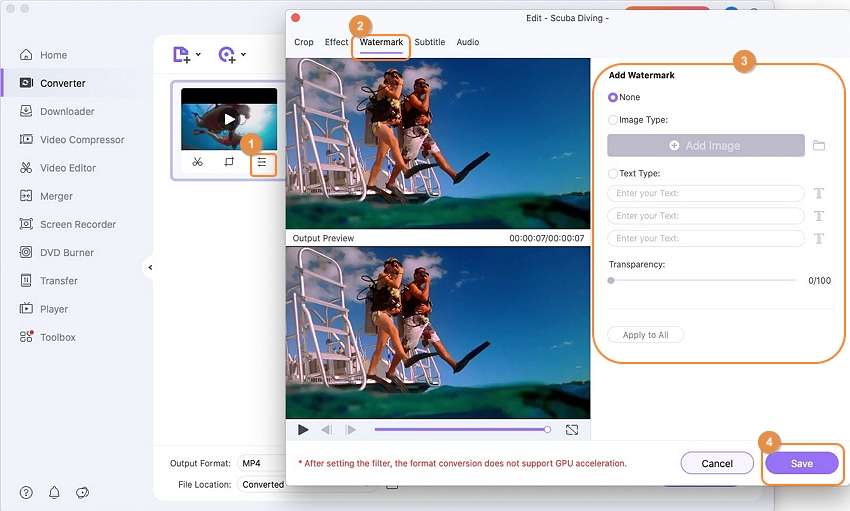Switch to the Subtitle tab
Image resolution: width=850 pixels, height=511 pixels.
tap(429, 42)
